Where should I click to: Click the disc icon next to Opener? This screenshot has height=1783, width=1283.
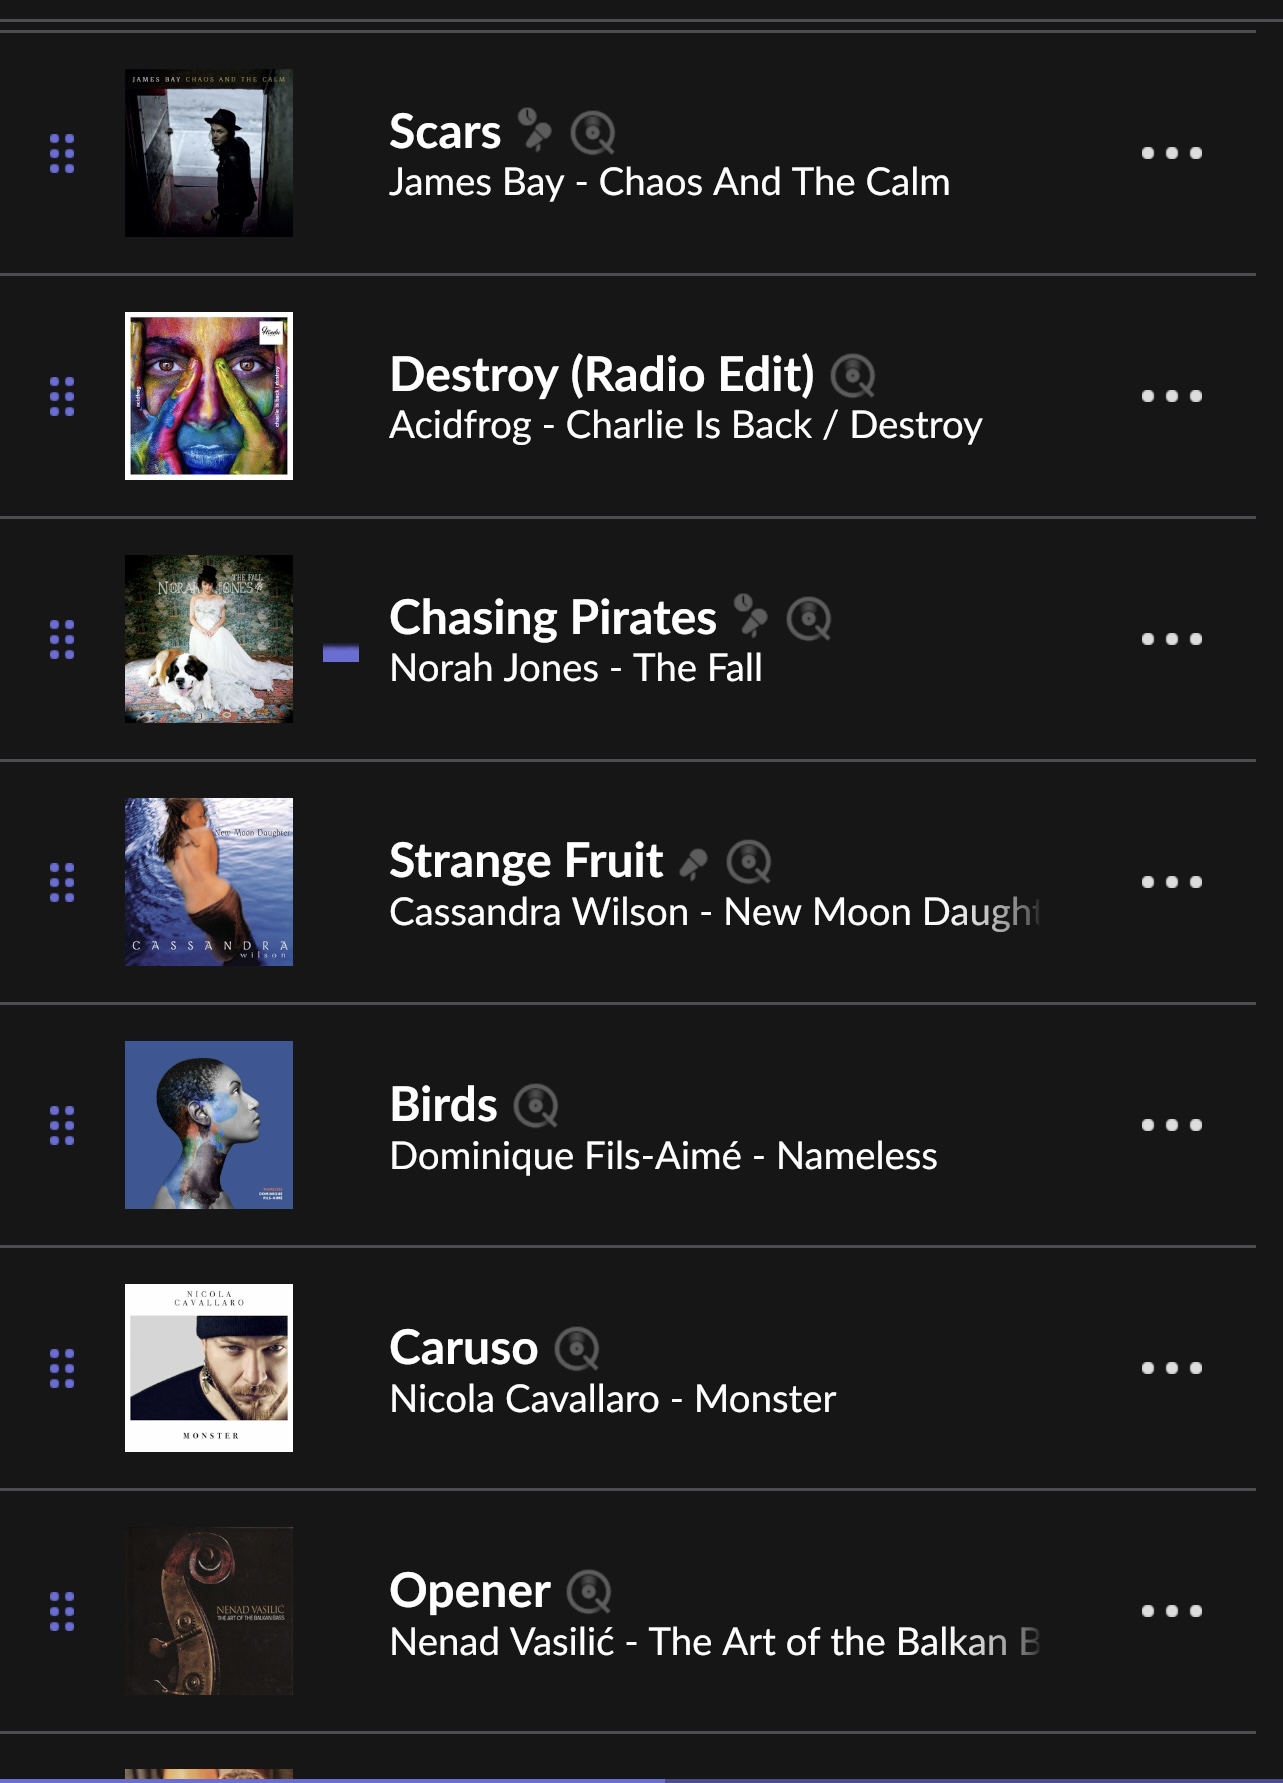click(590, 1591)
